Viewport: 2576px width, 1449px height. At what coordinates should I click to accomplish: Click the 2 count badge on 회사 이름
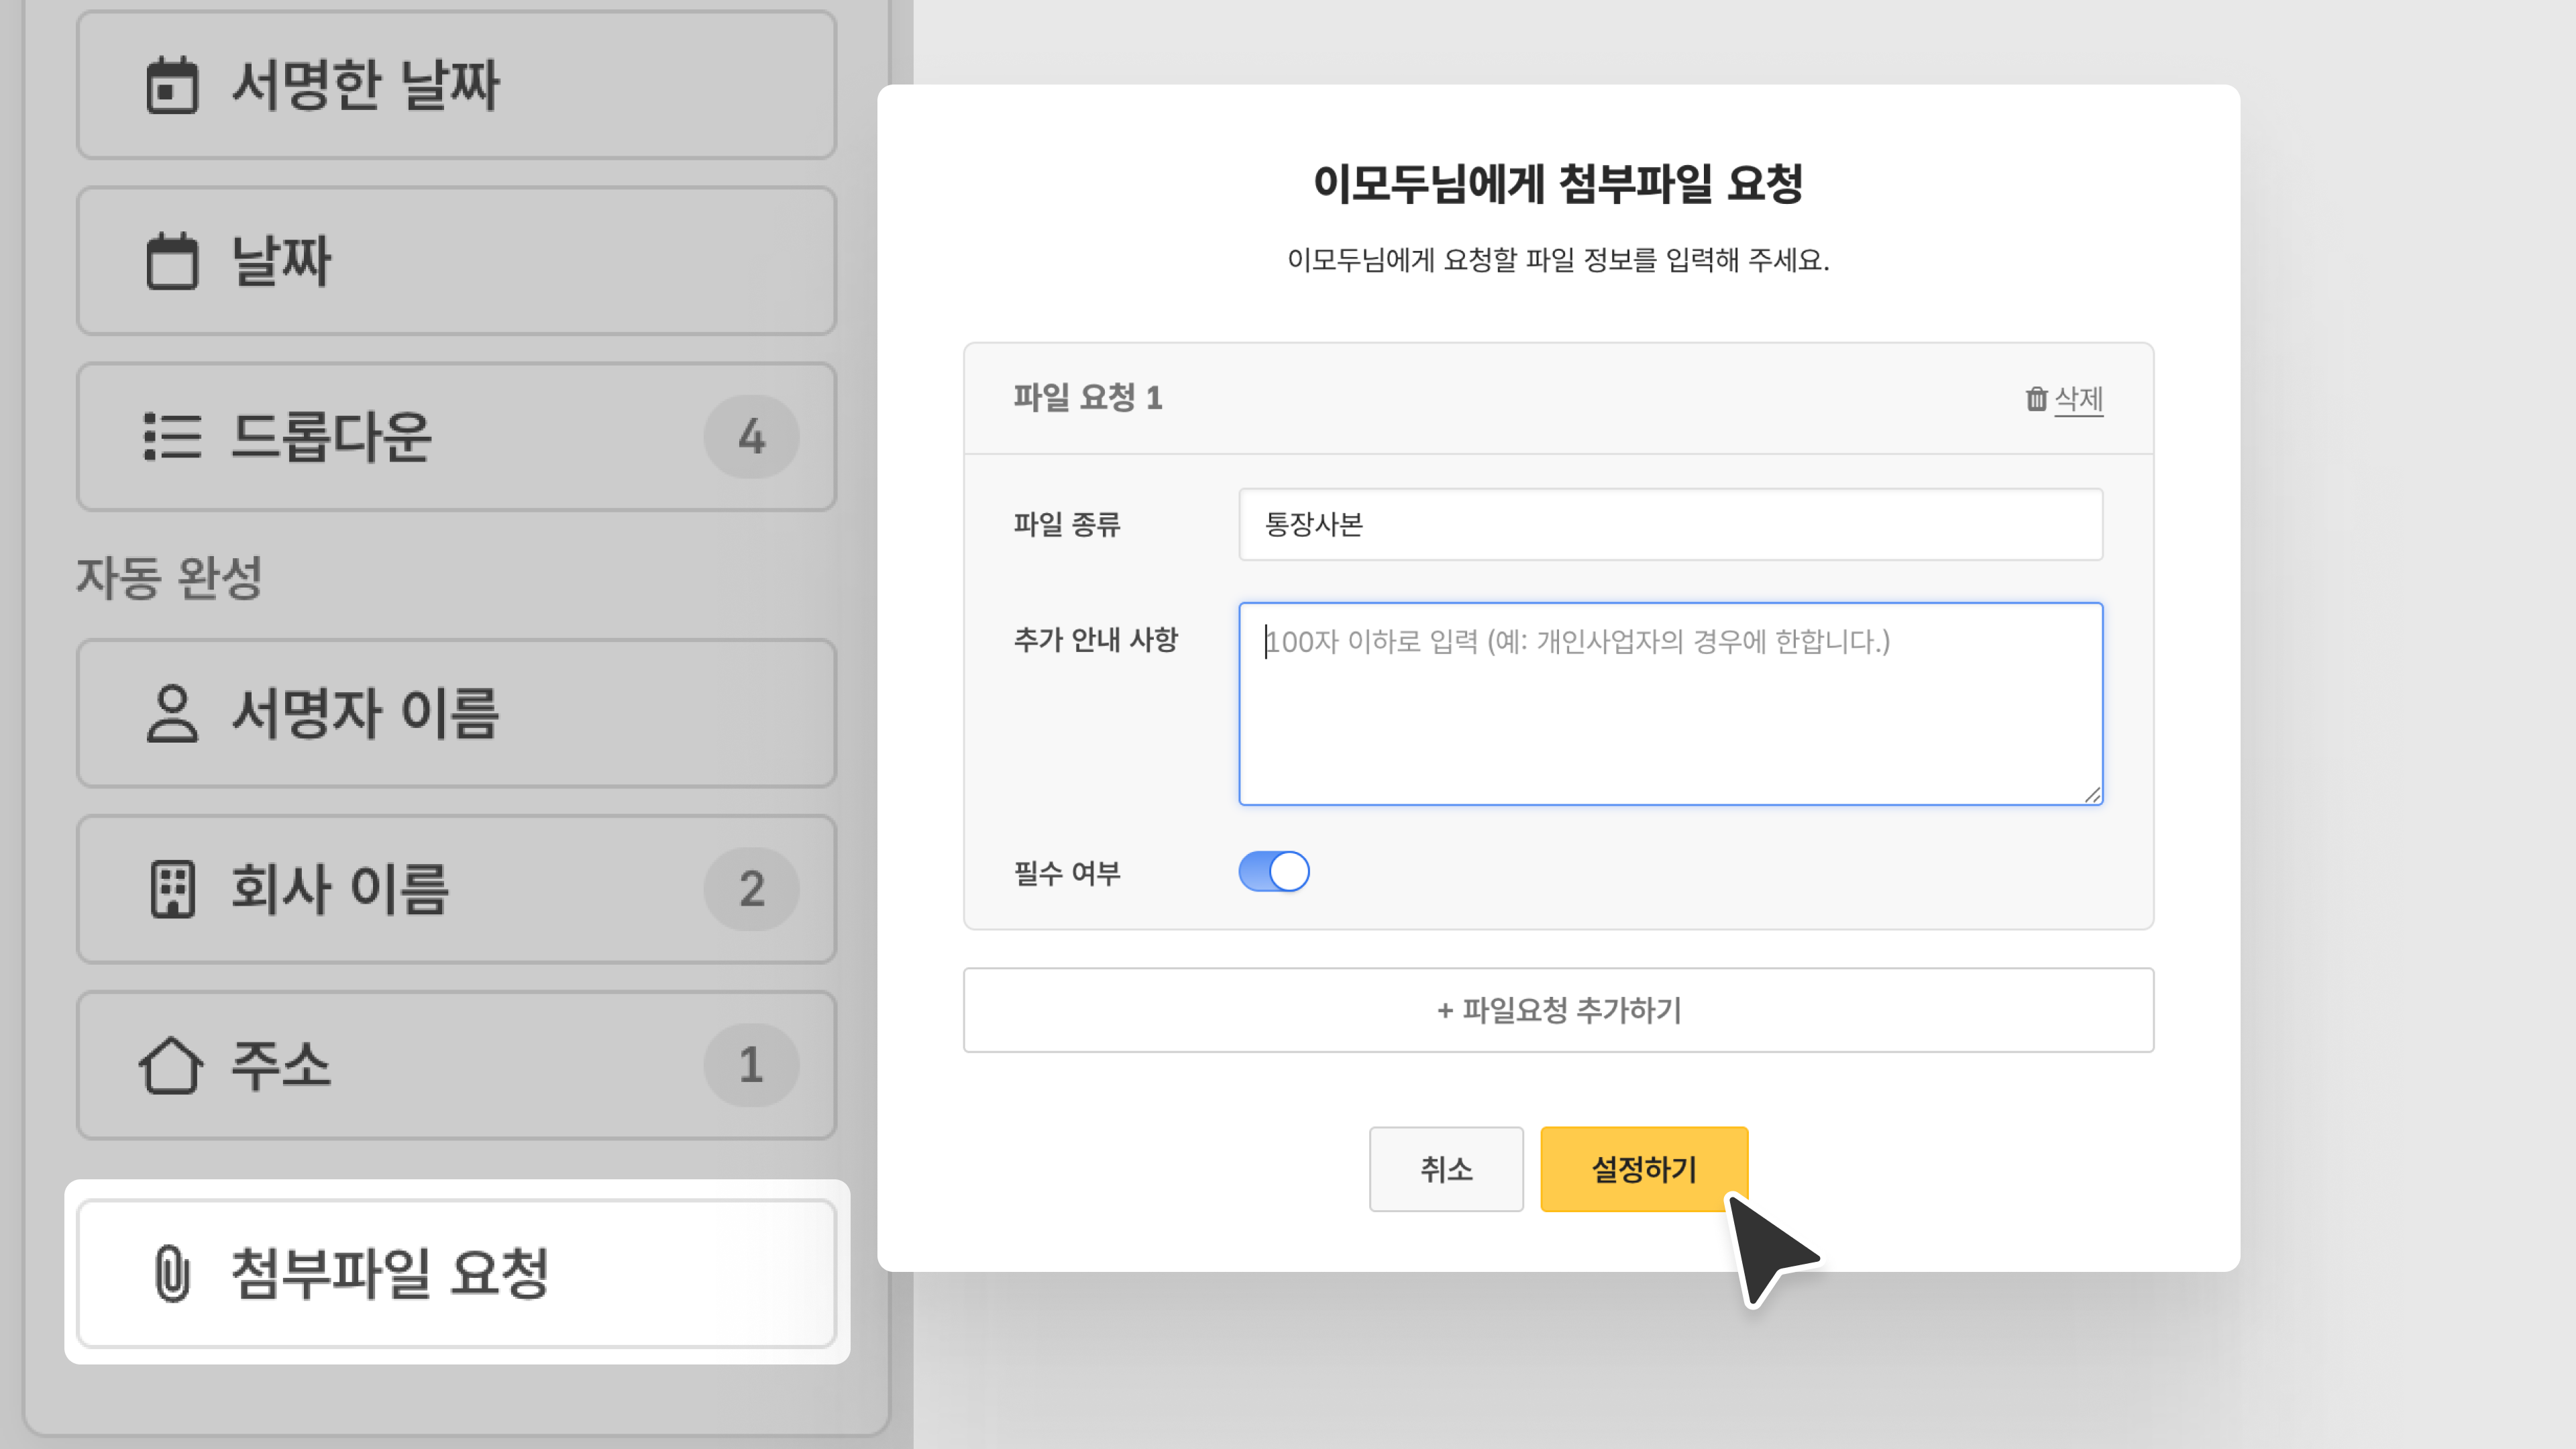click(751, 889)
